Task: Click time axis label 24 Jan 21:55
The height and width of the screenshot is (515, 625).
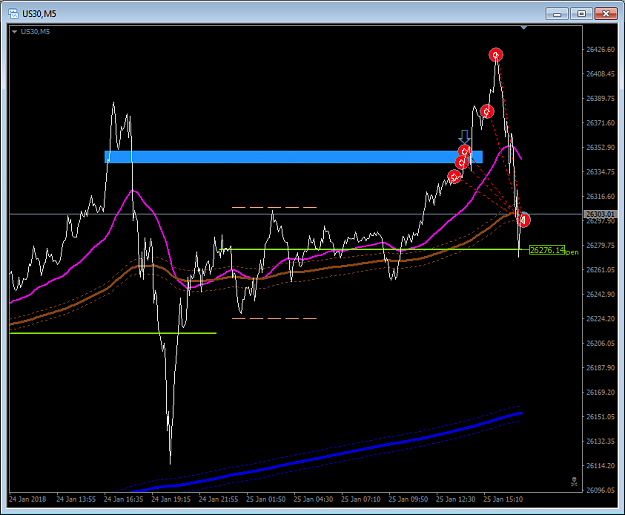Action: click(x=218, y=499)
